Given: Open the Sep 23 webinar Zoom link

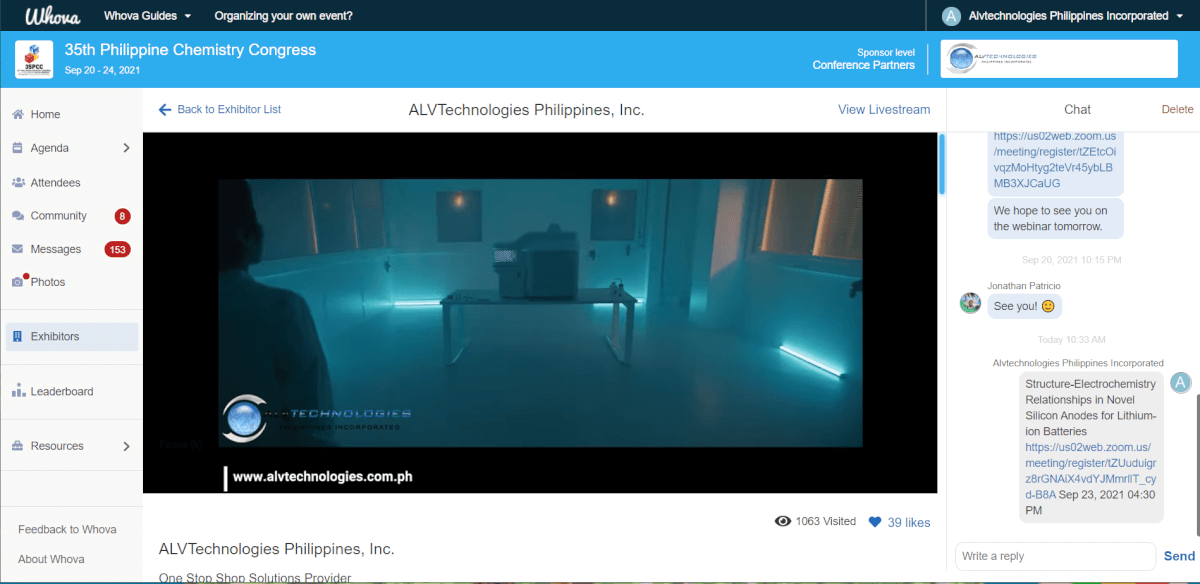Looking at the screenshot, I should (1088, 470).
